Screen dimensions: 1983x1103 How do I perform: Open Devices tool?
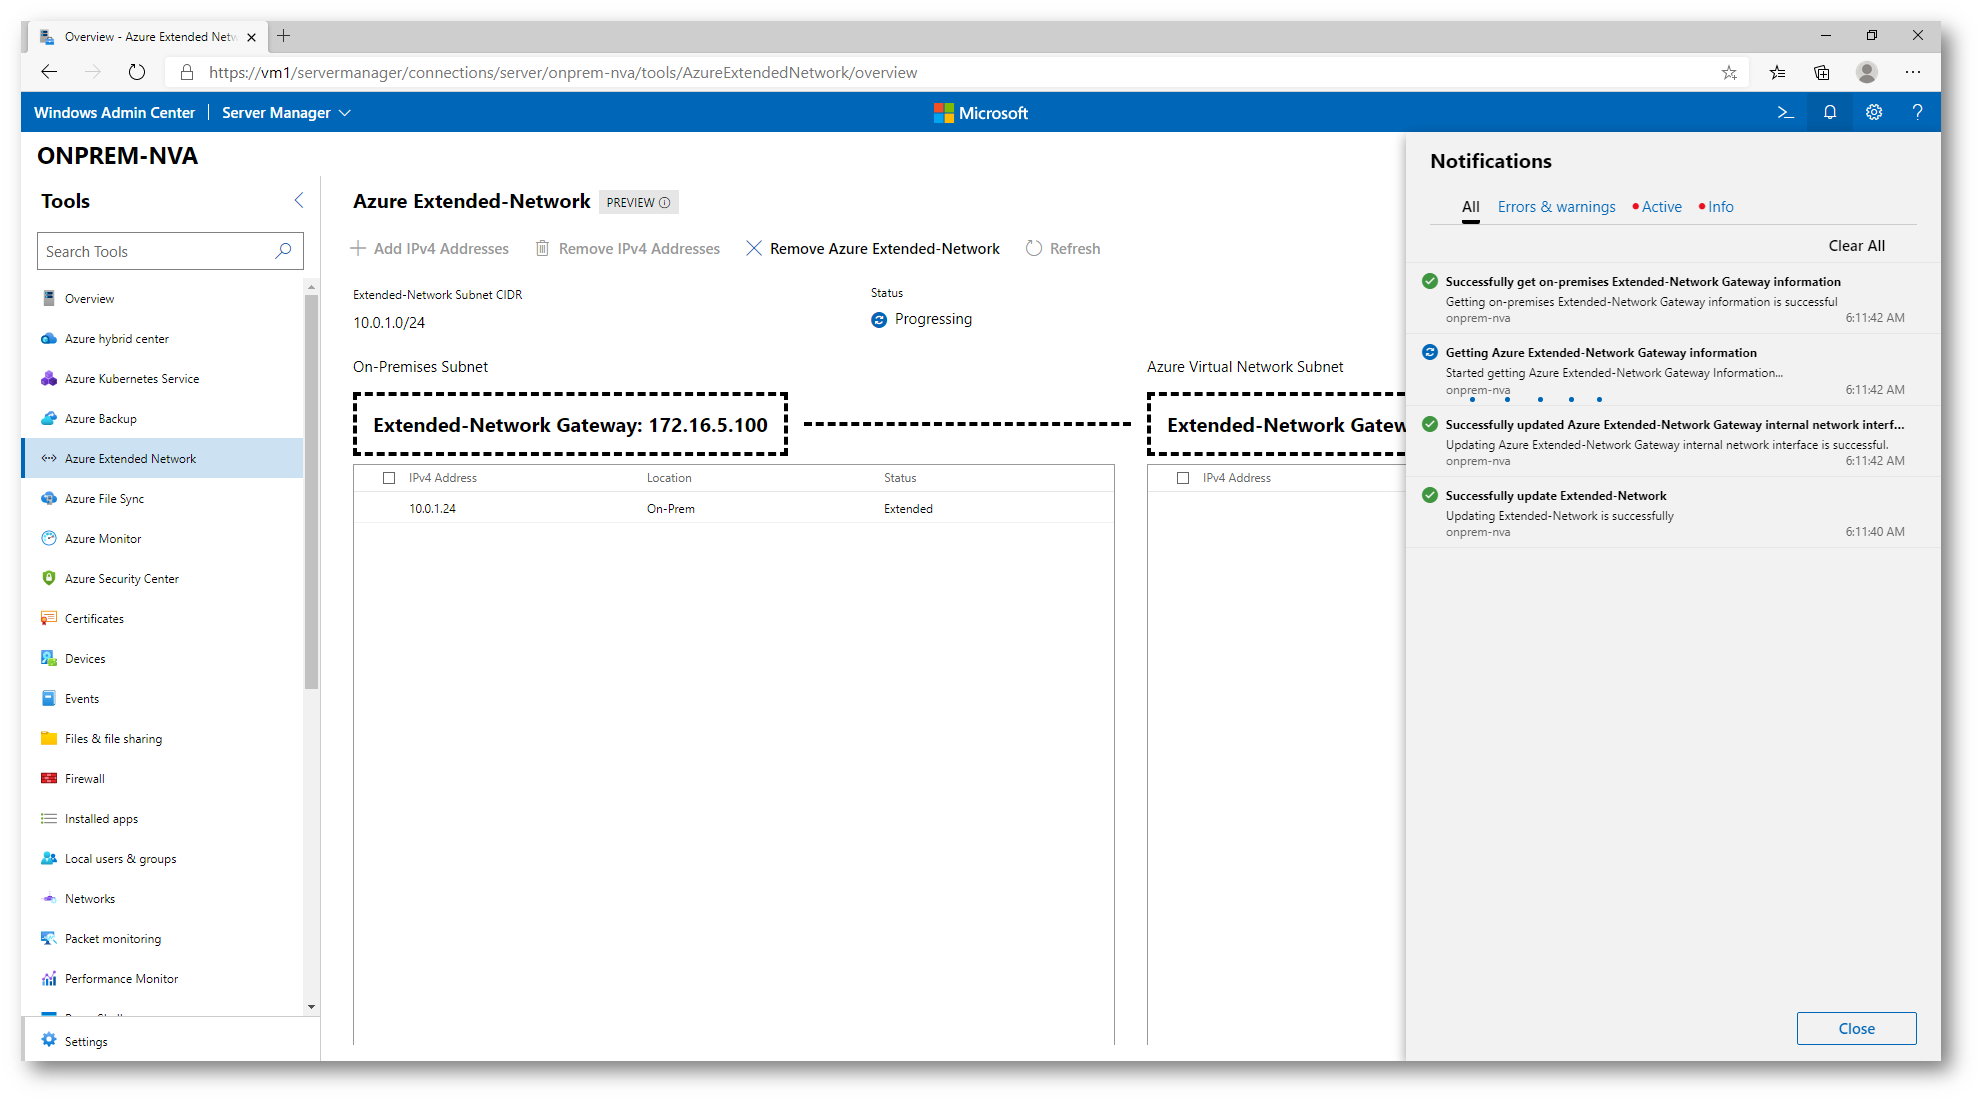[162, 659]
